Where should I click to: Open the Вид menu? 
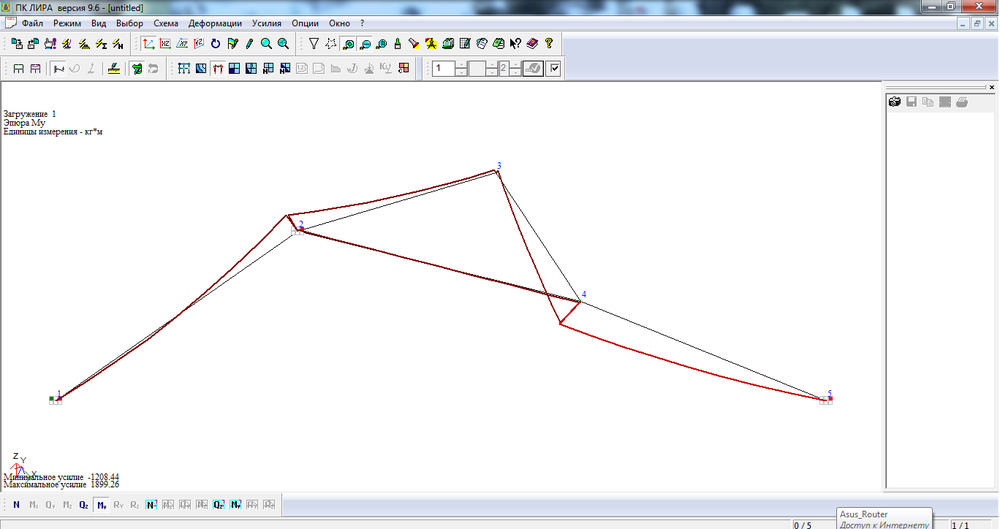(98, 23)
